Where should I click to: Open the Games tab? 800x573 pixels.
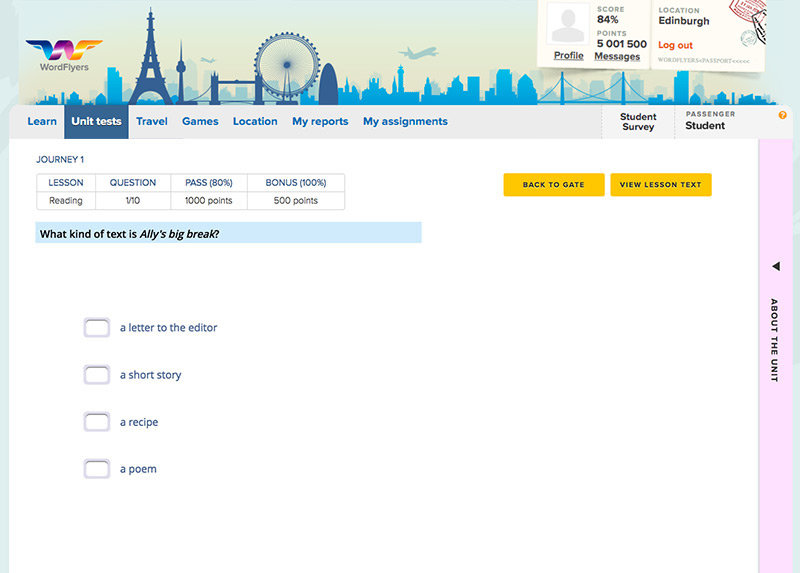pos(200,122)
